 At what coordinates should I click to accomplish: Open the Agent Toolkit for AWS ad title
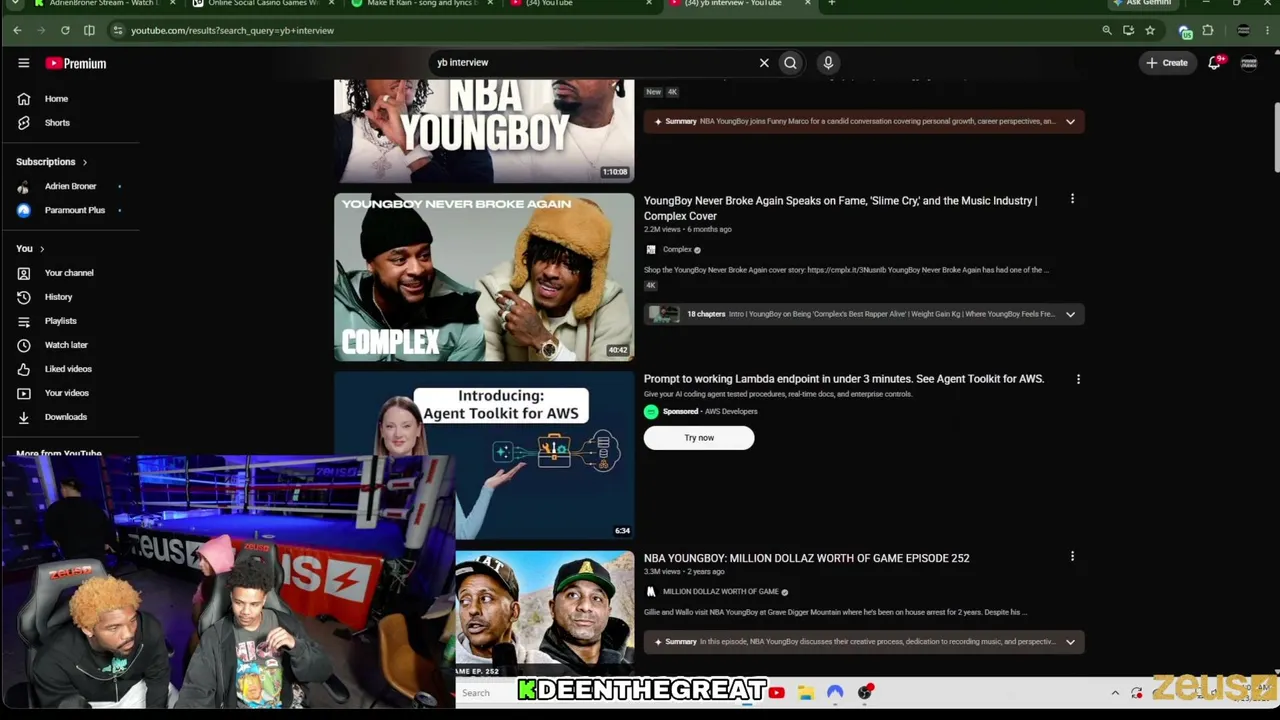coord(844,379)
